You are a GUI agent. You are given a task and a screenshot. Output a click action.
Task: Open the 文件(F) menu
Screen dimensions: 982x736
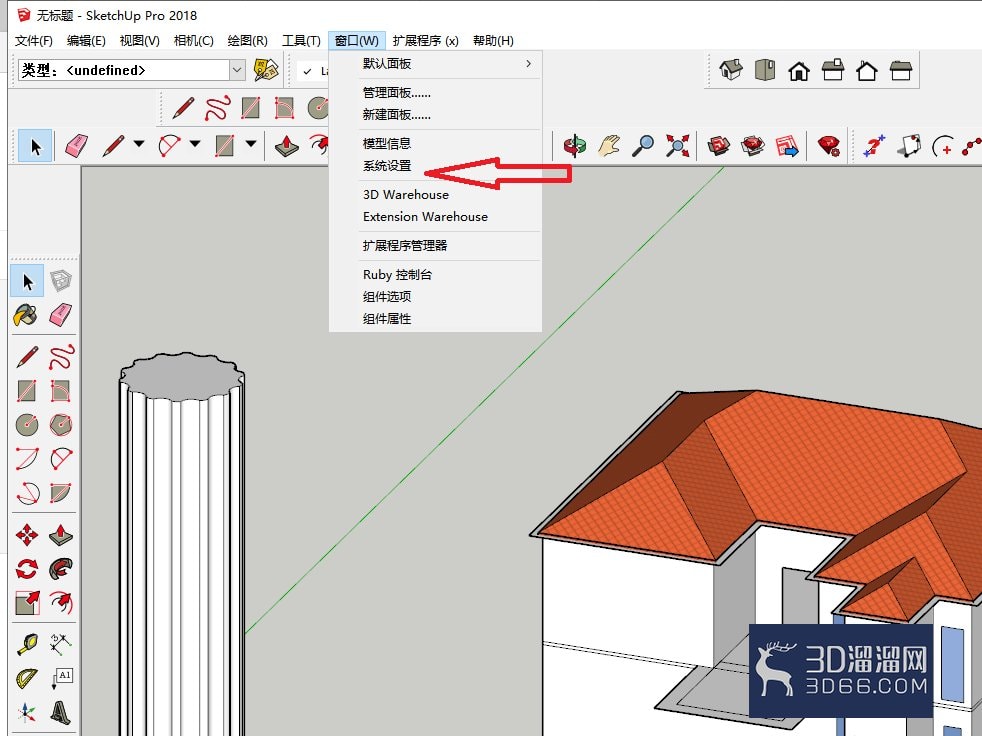pyautogui.click(x=34, y=41)
